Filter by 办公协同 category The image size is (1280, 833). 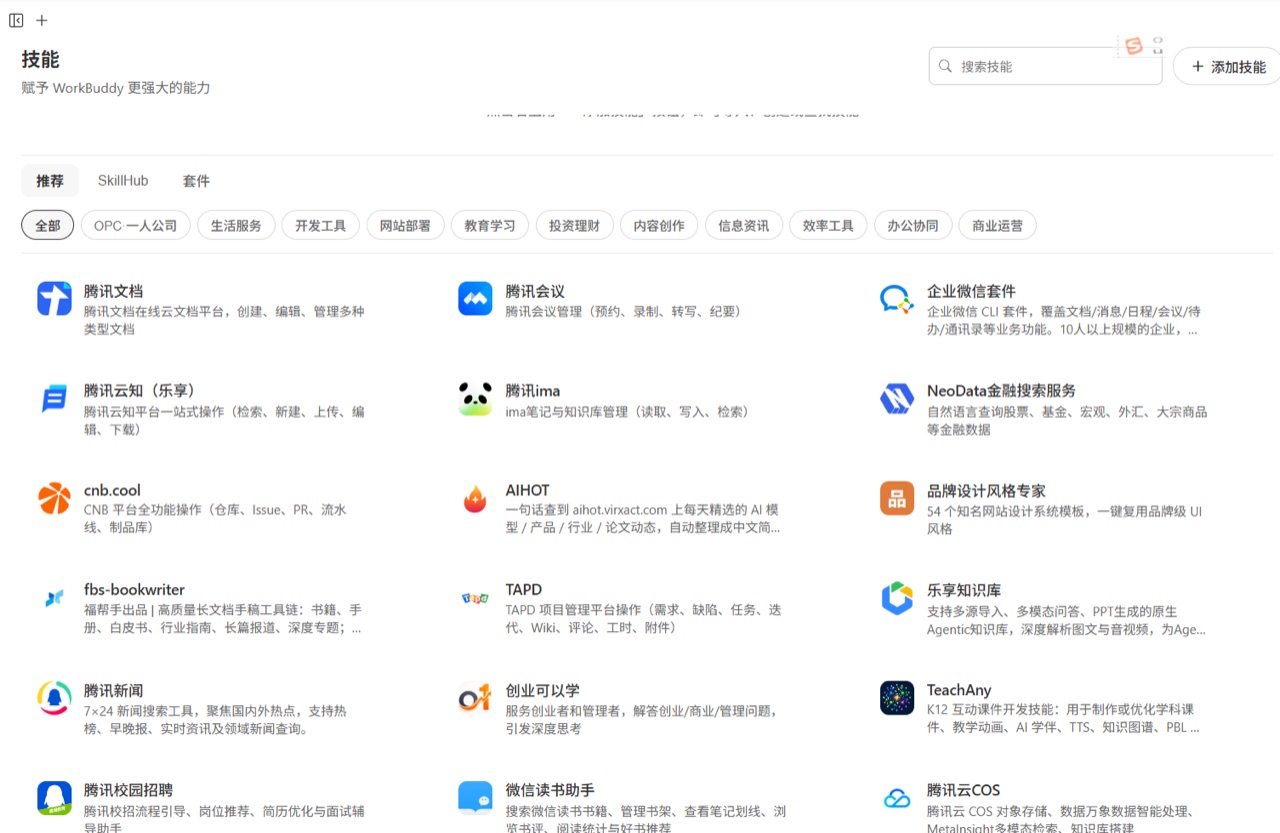[913, 225]
